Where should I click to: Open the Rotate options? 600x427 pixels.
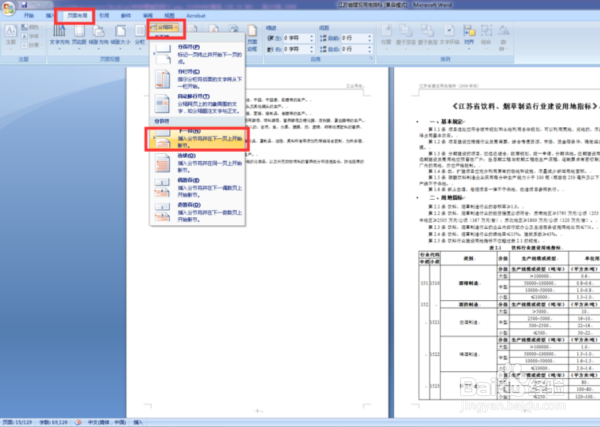(x=503, y=37)
